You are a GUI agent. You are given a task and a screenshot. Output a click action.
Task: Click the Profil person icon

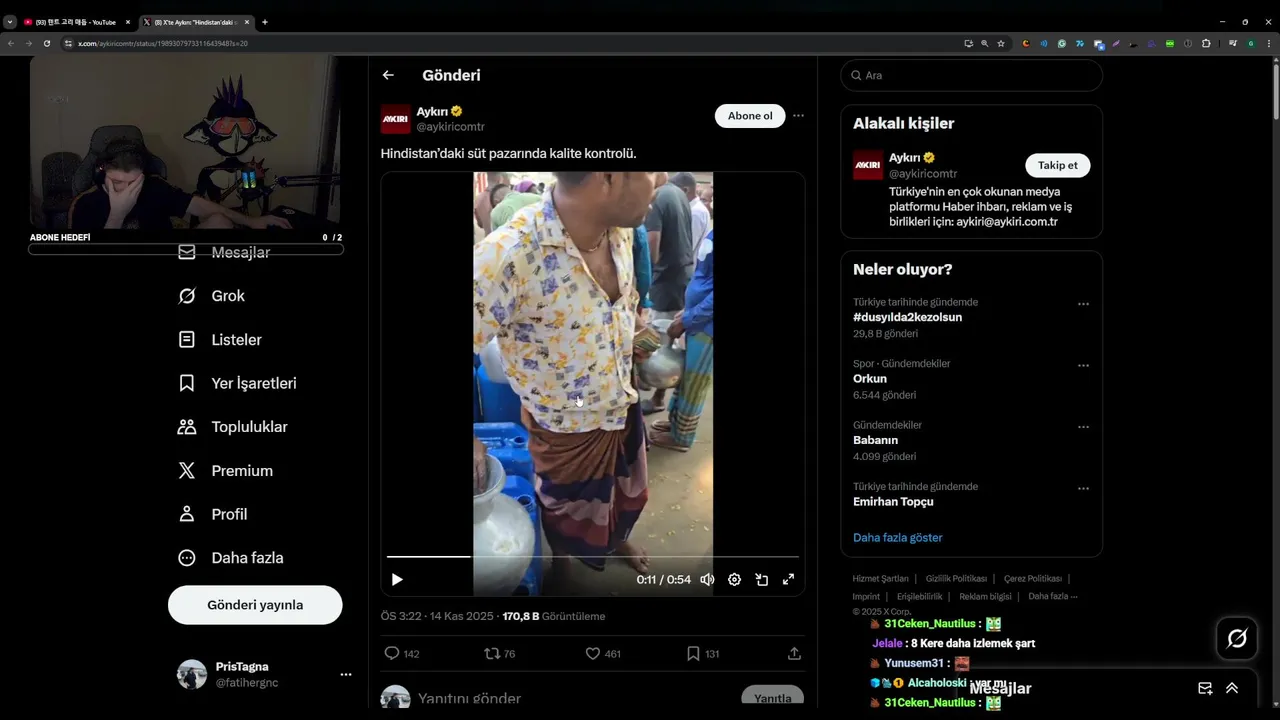click(187, 514)
